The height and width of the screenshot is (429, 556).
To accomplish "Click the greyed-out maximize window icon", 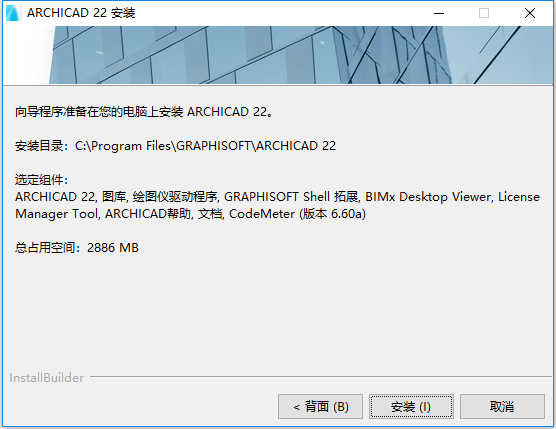I will [x=484, y=13].
